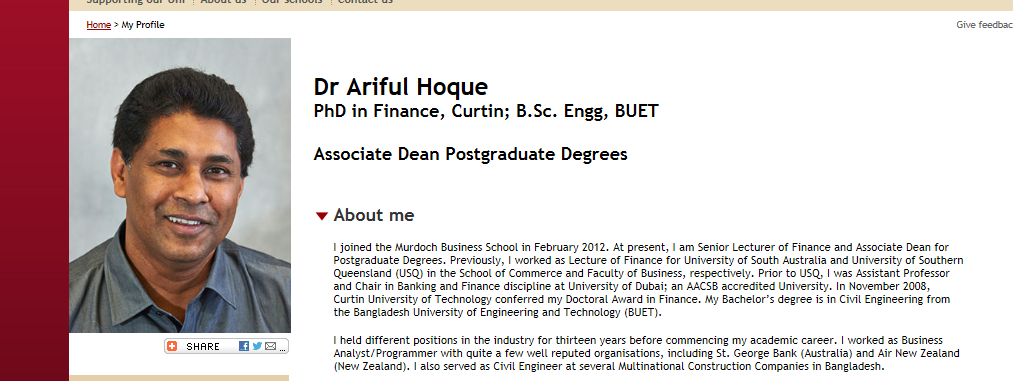This screenshot has height=381, width=1013.
Task: Click the orange plus share icon
Action: 172,346
